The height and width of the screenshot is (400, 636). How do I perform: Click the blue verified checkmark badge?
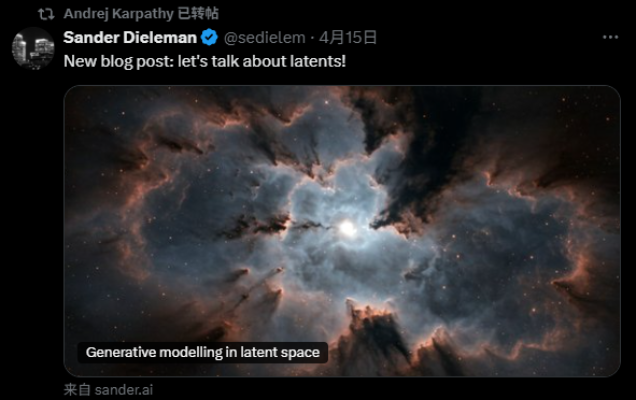[x=209, y=38]
